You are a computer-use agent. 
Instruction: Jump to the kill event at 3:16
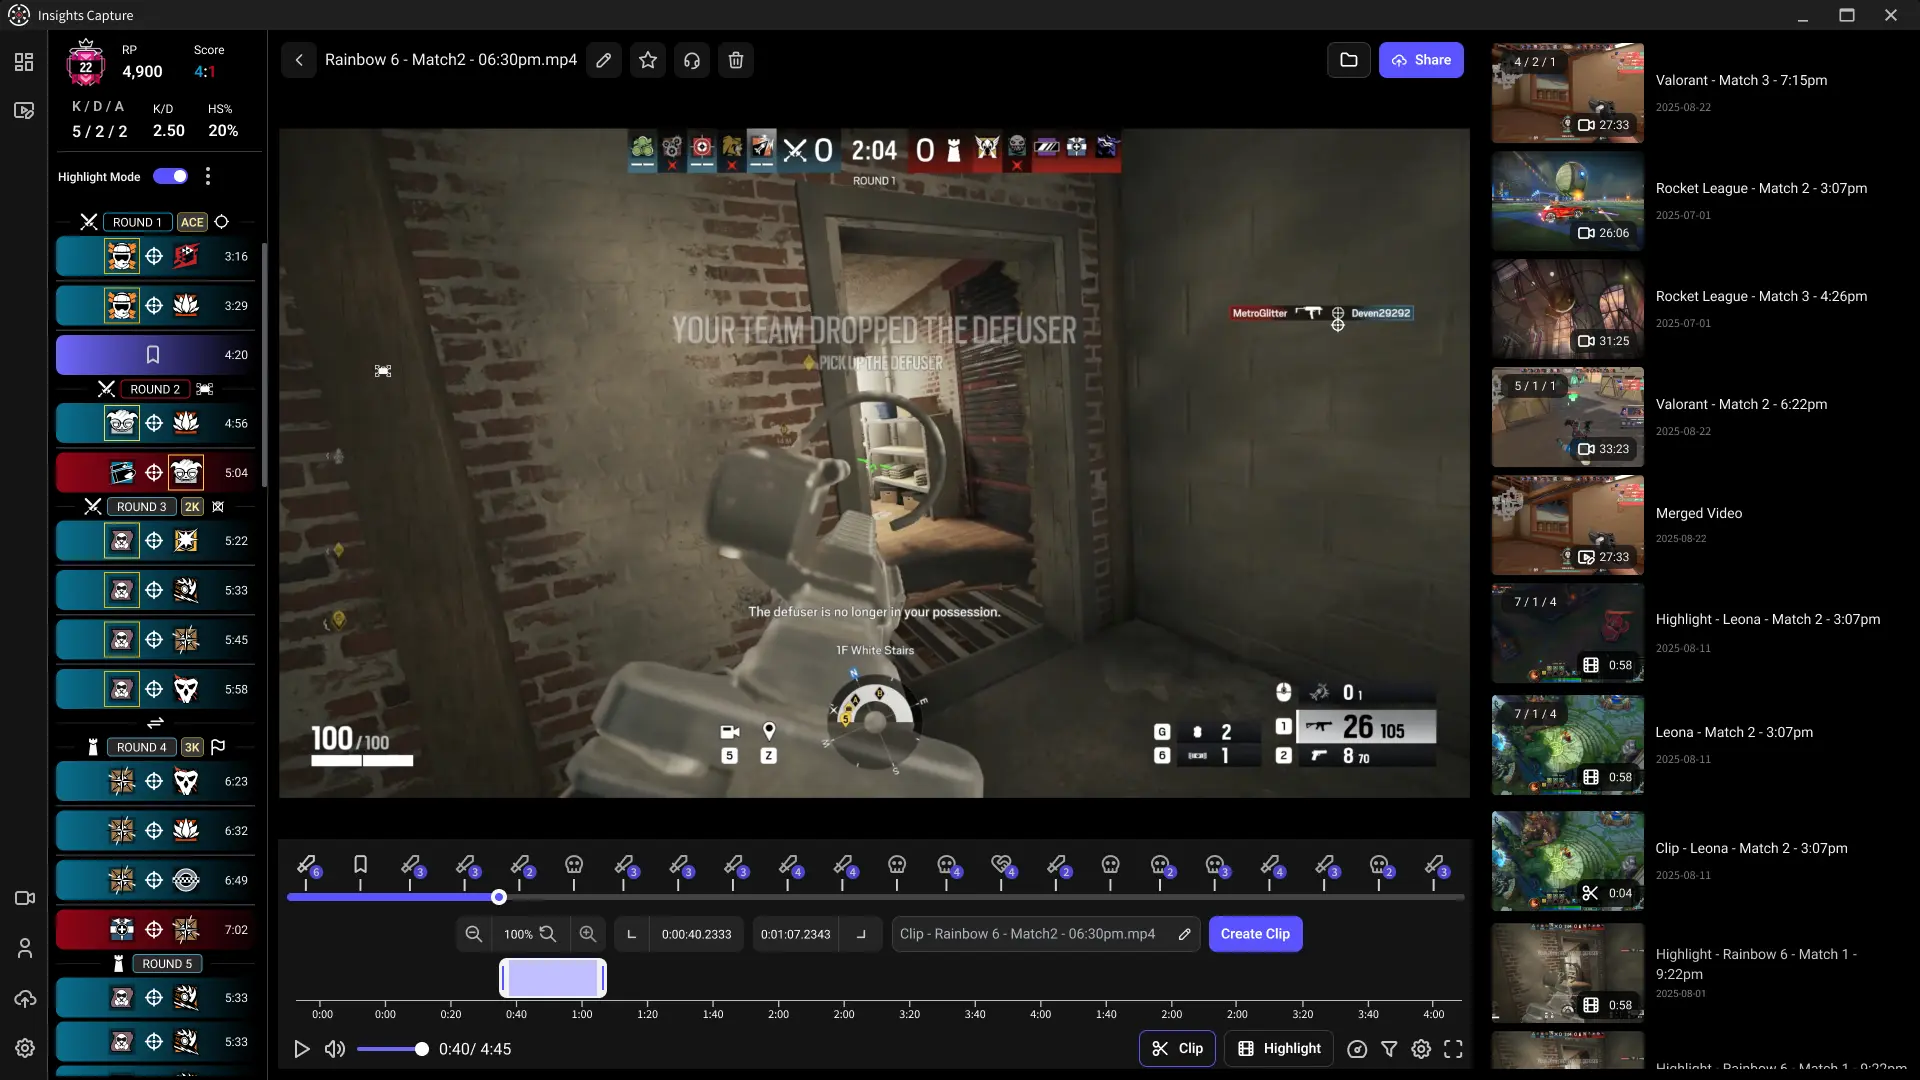[156, 257]
